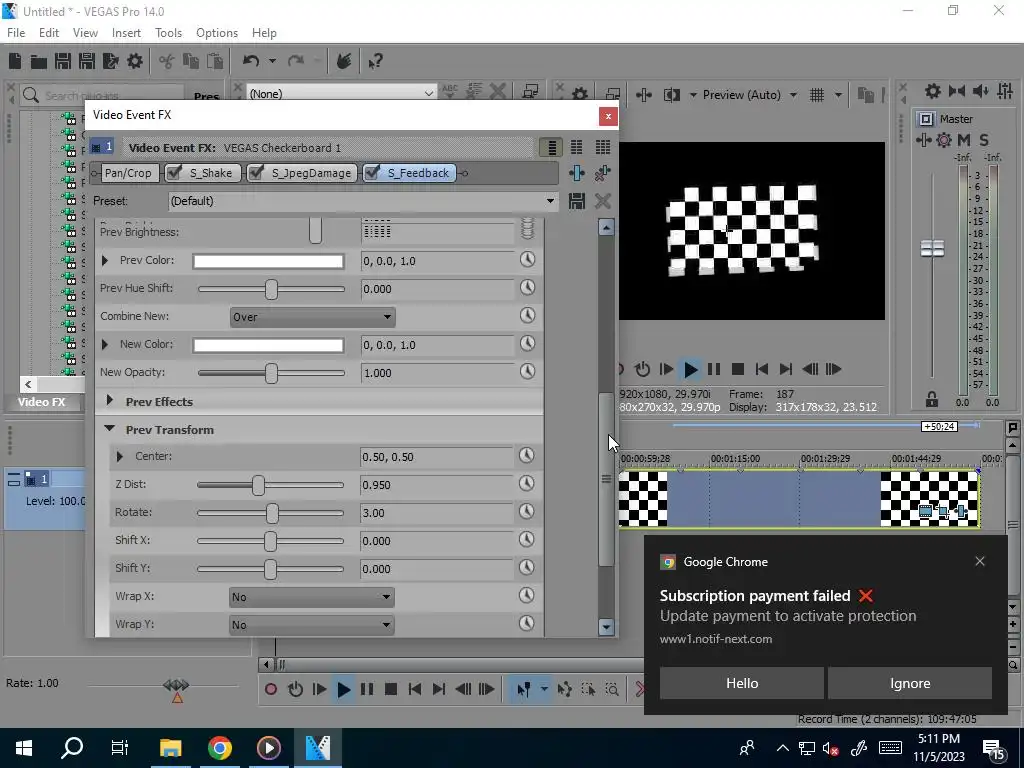Animate the New Opacity parameter
The width and height of the screenshot is (1024, 768).
click(527, 372)
